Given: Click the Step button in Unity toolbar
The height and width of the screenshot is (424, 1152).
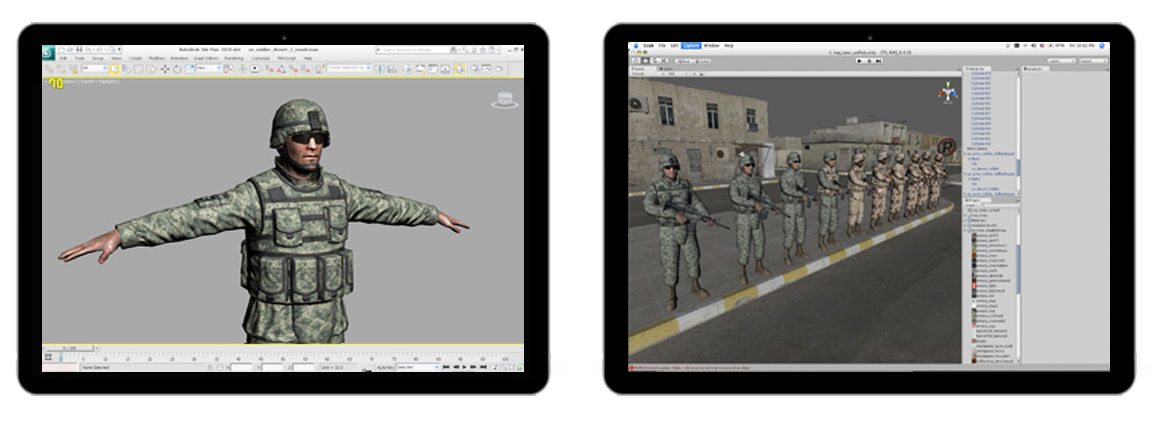Looking at the screenshot, I should tap(879, 61).
